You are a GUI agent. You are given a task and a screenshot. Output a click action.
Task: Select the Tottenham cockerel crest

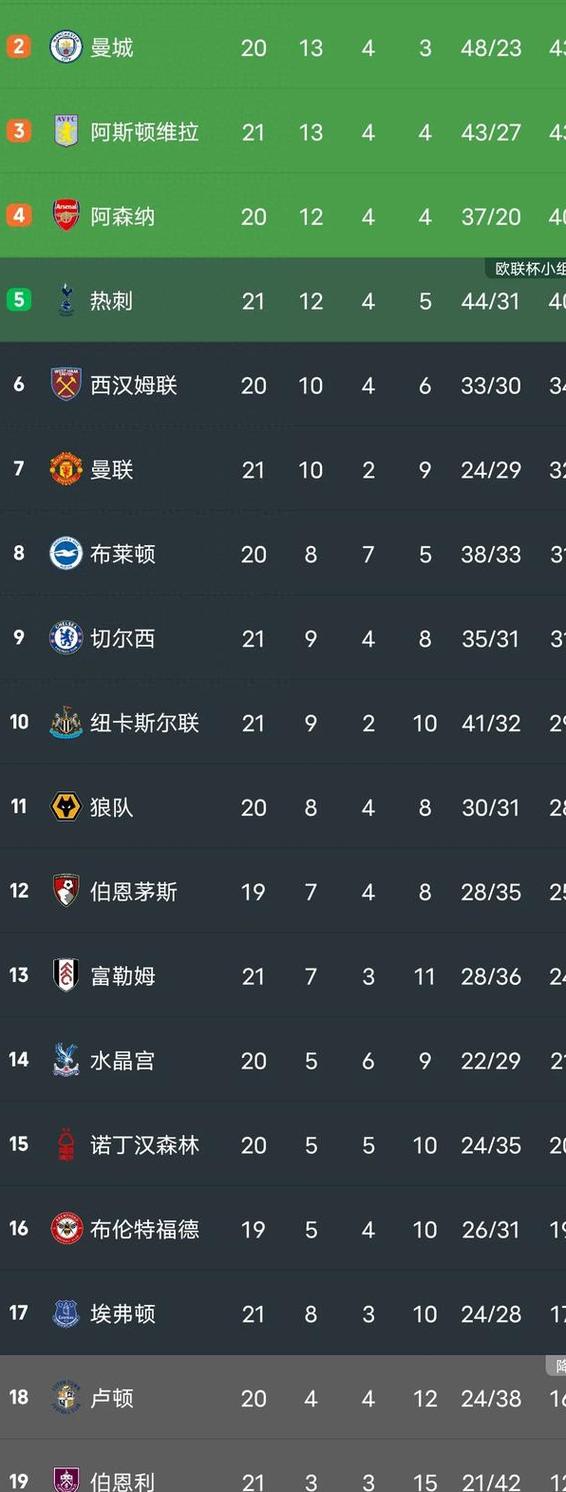[x=66, y=300]
